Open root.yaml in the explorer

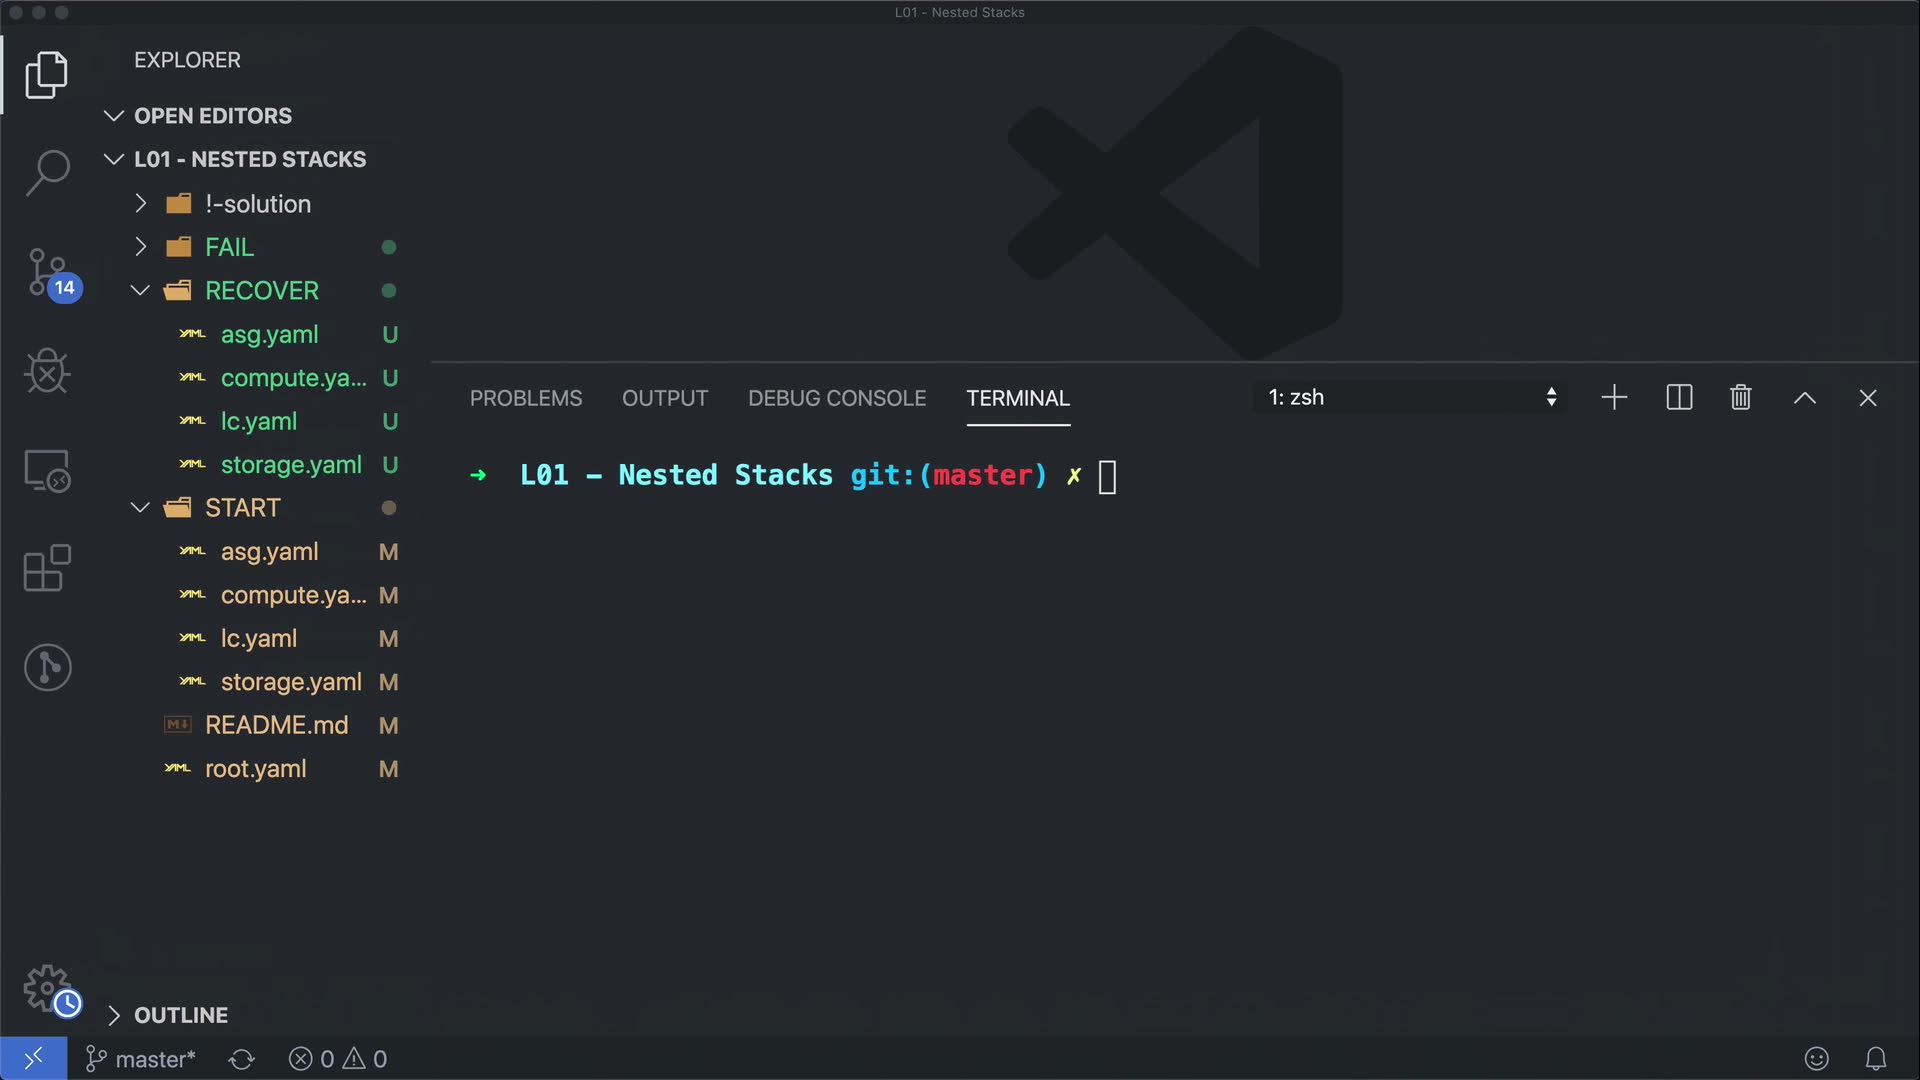click(x=256, y=769)
